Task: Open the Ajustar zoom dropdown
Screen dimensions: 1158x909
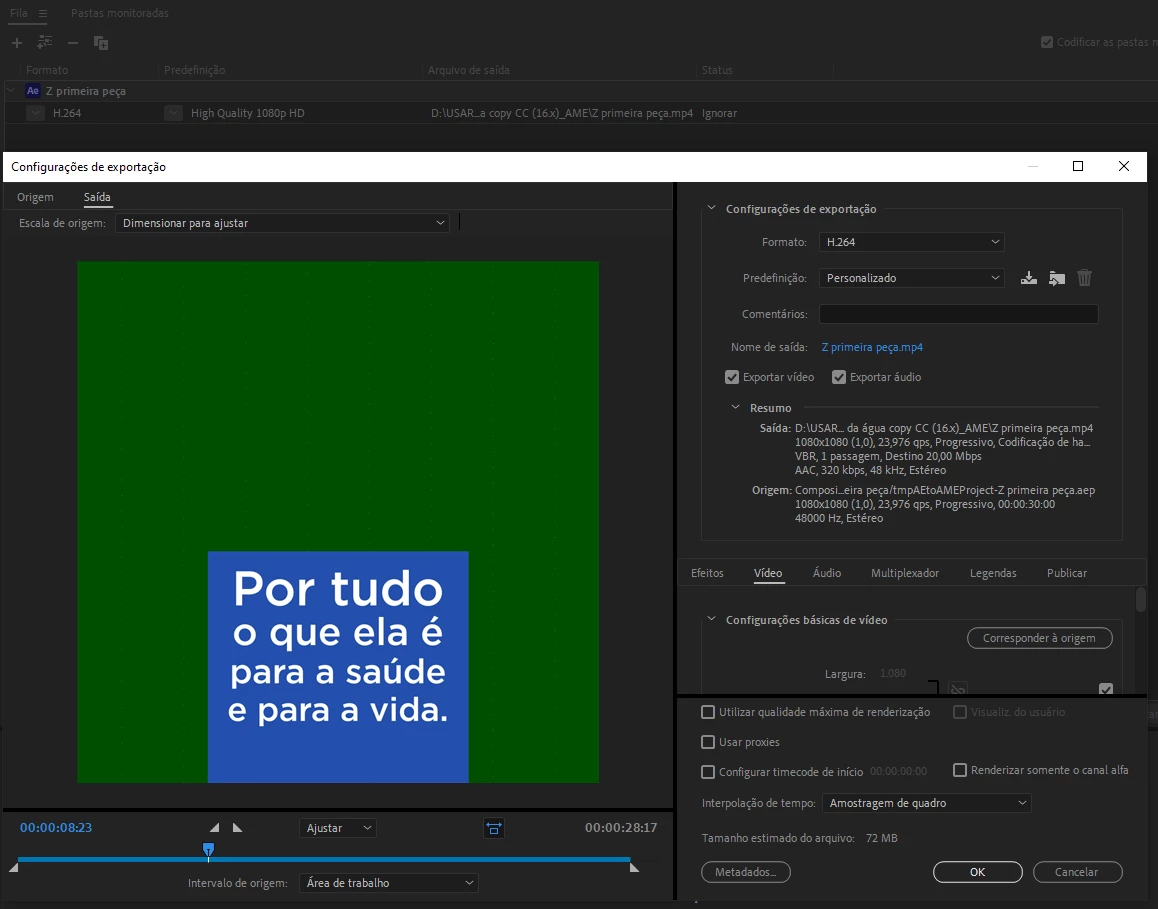Action: (x=338, y=829)
